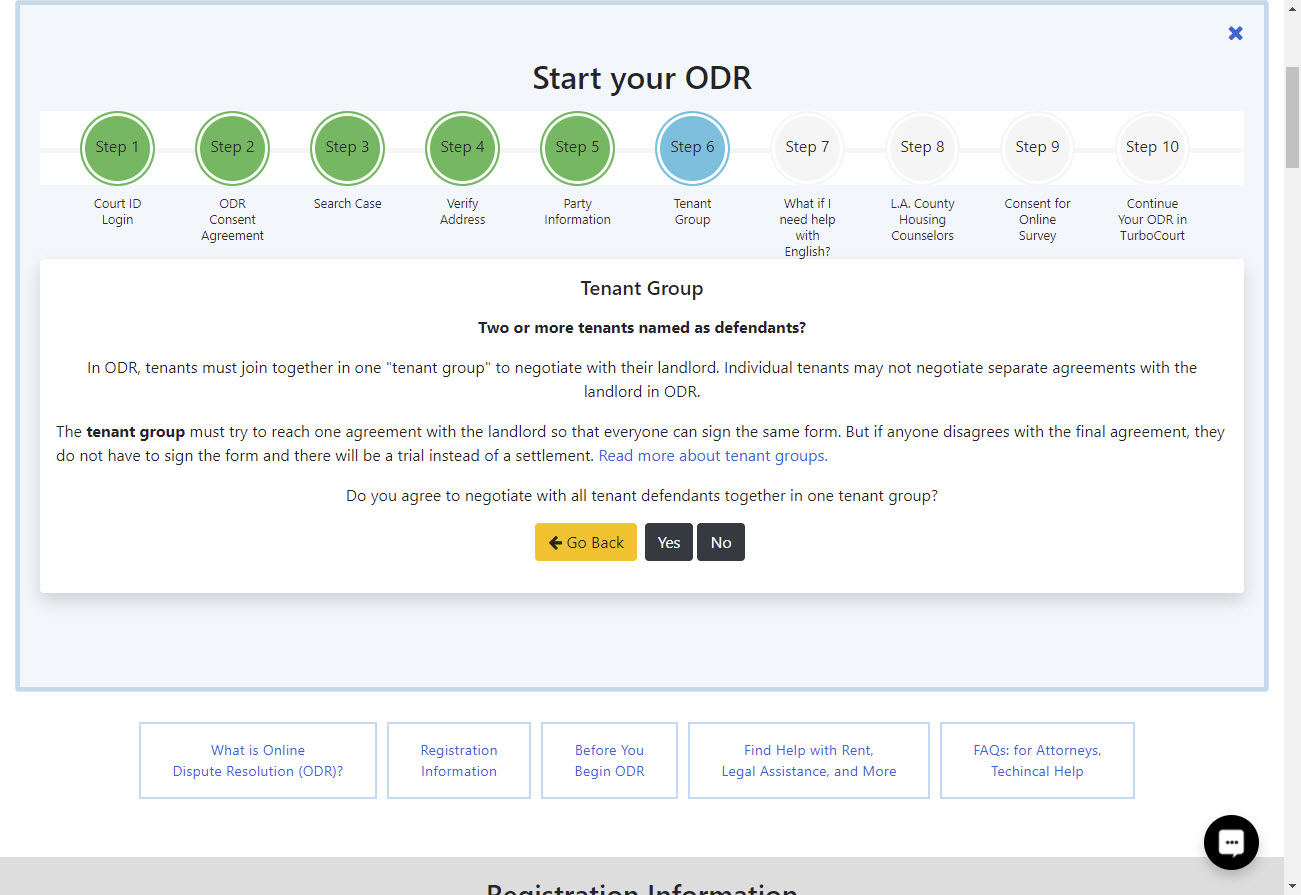This screenshot has height=895, width=1301.
Task: Select Step 10 Continue Your ODR in TurboCourt
Action: coord(1152,147)
